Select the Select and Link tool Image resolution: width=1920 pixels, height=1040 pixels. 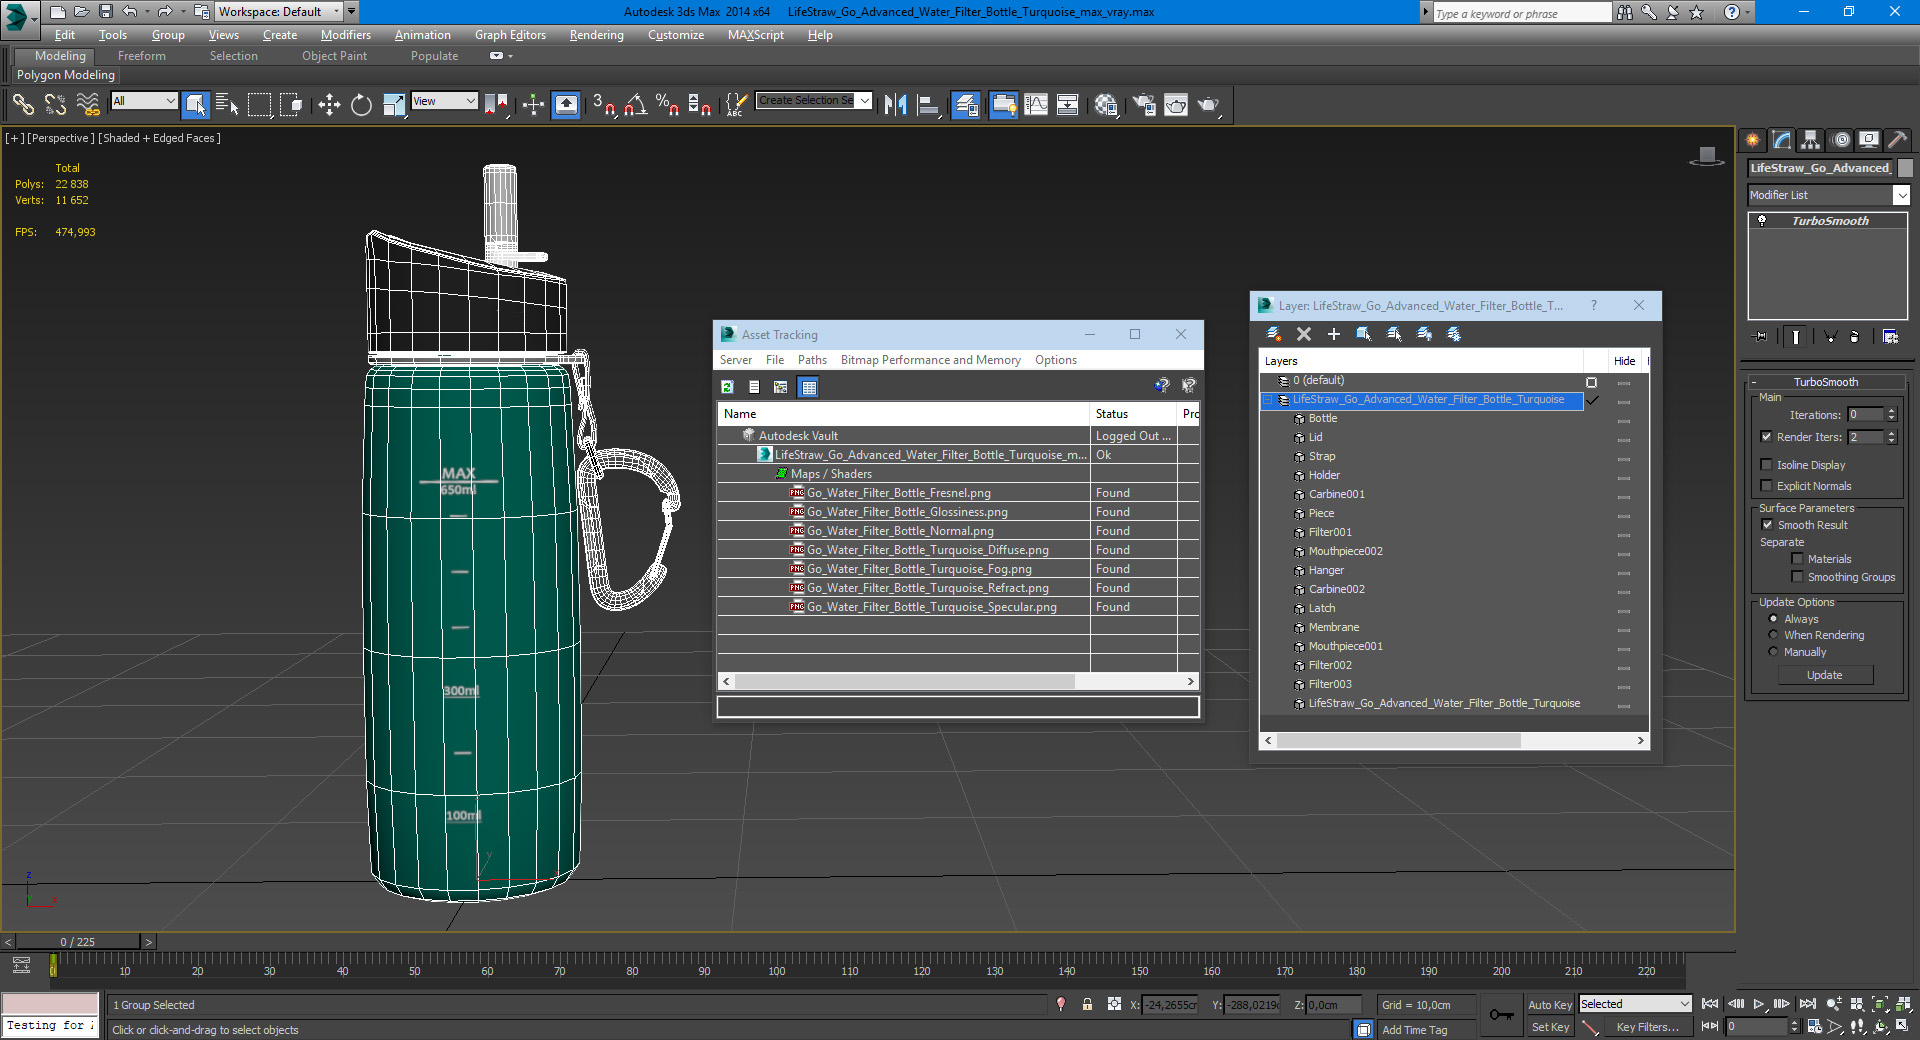click(23, 104)
